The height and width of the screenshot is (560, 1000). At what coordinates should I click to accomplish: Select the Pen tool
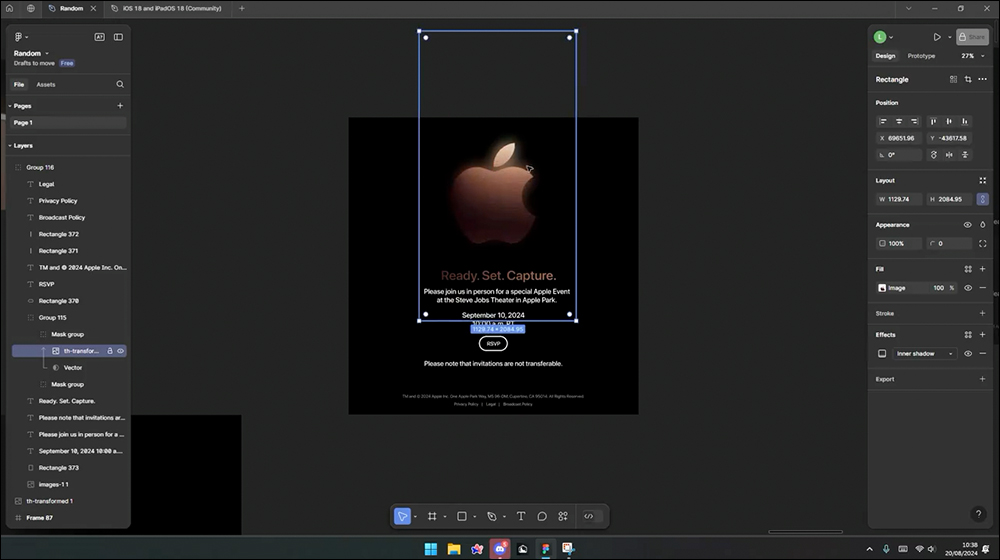(492, 516)
